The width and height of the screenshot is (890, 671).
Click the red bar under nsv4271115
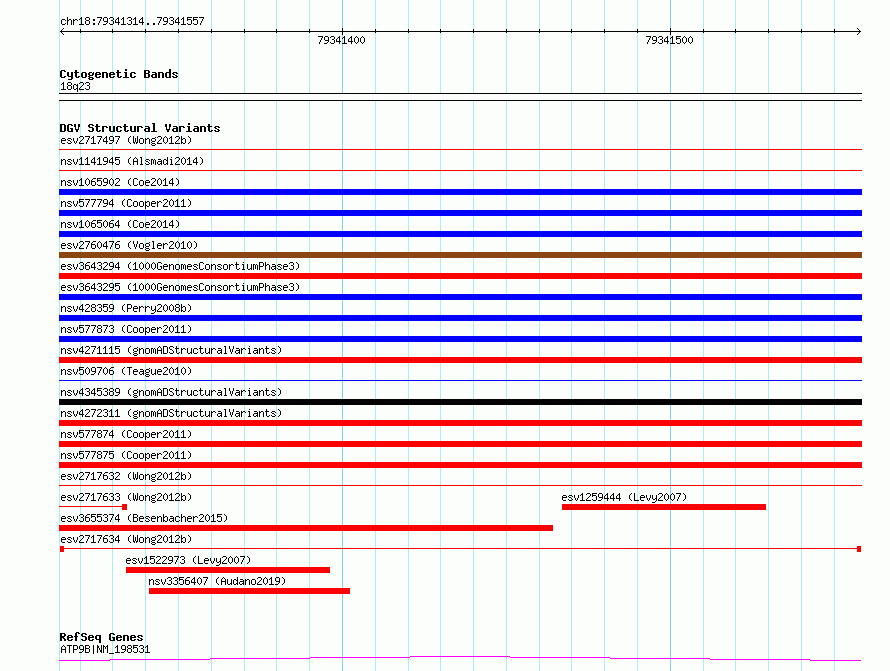(460, 360)
